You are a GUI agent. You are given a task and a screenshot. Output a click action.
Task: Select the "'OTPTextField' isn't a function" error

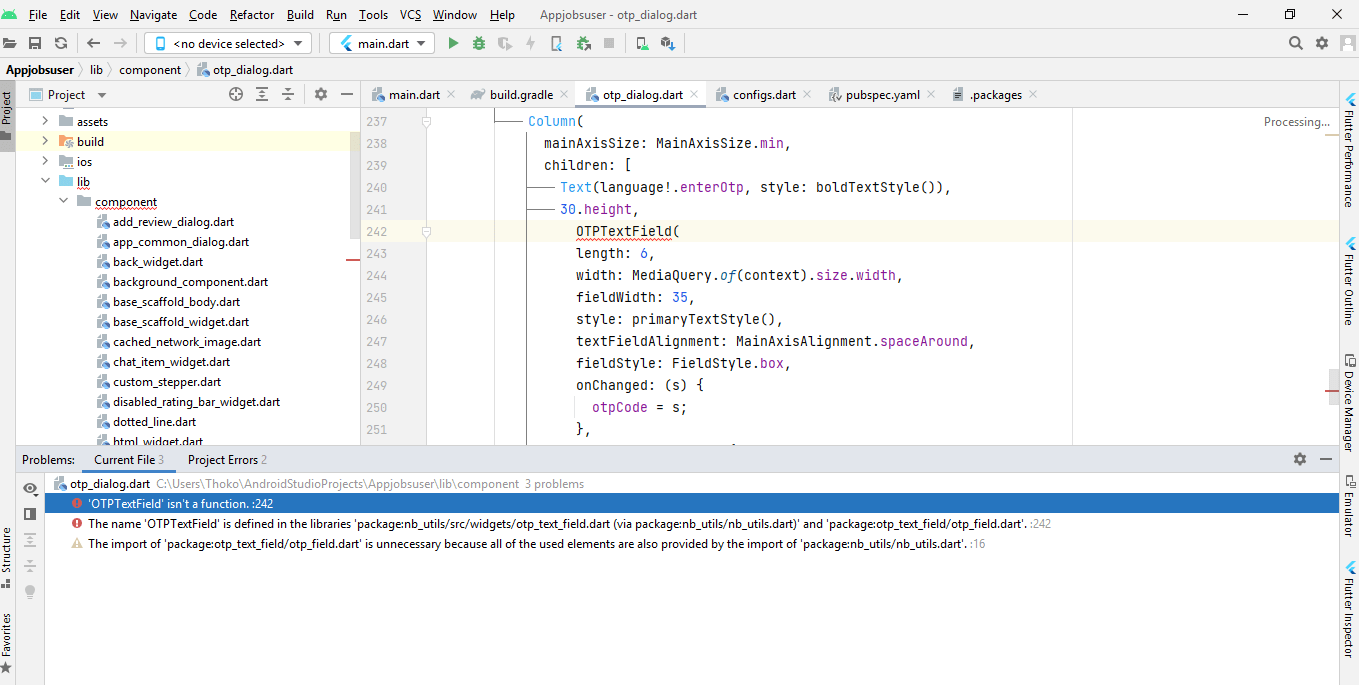tap(691, 503)
